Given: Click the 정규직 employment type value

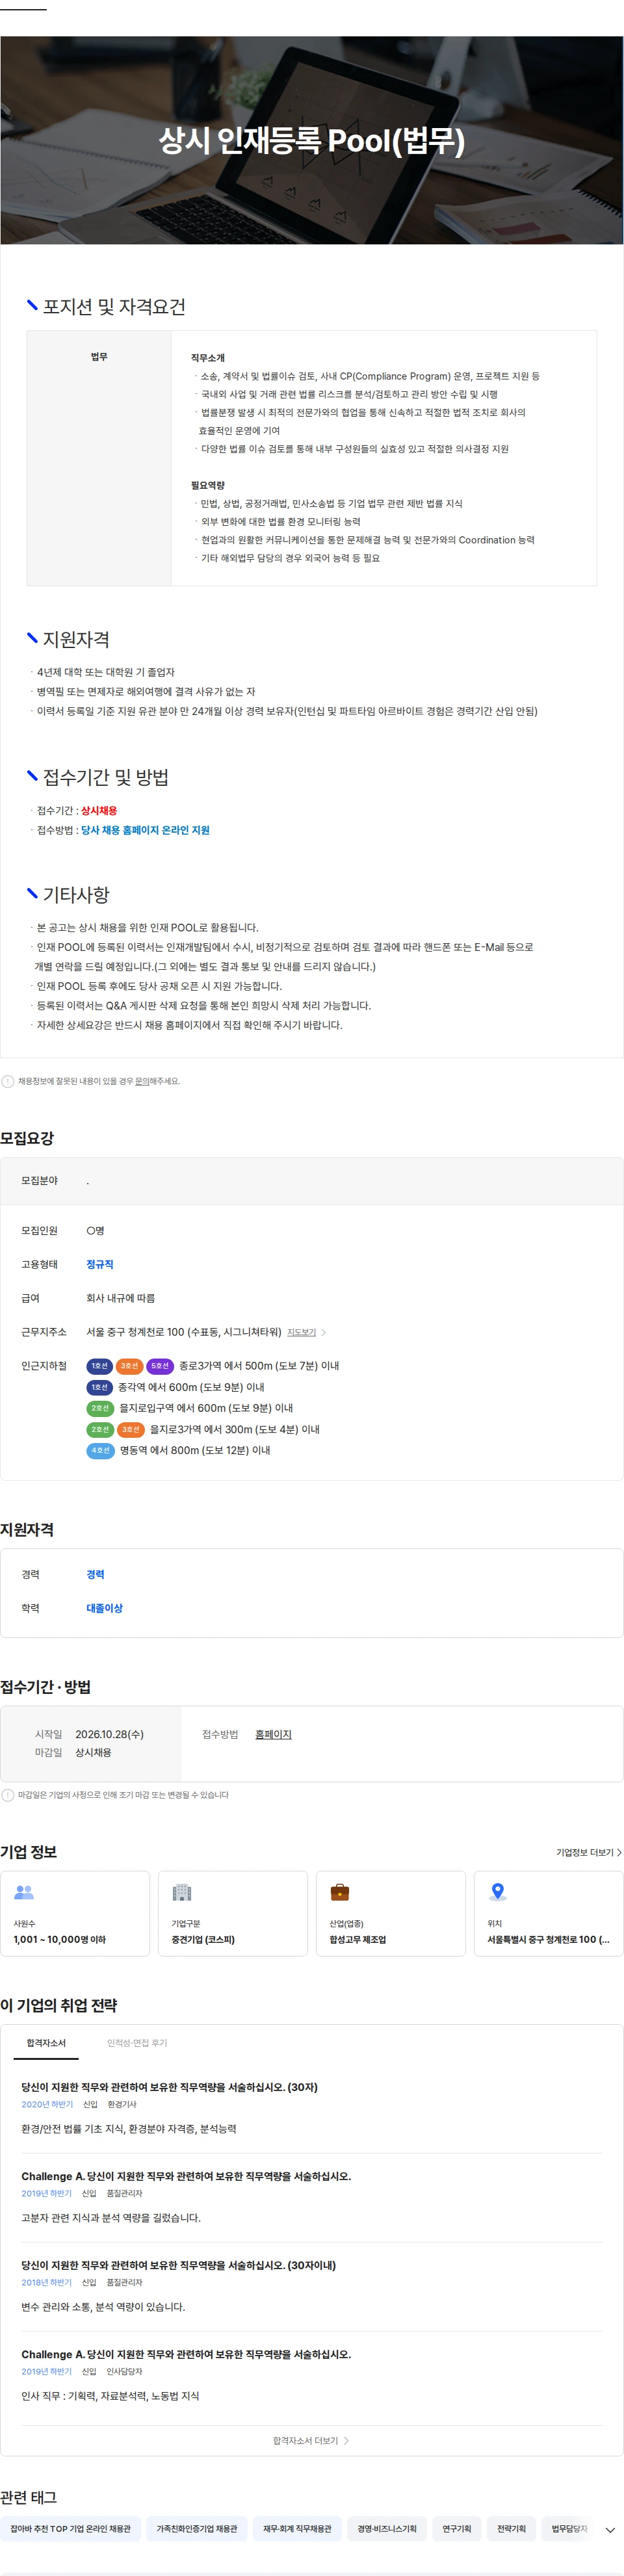Looking at the screenshot, I should point(100,1265).
